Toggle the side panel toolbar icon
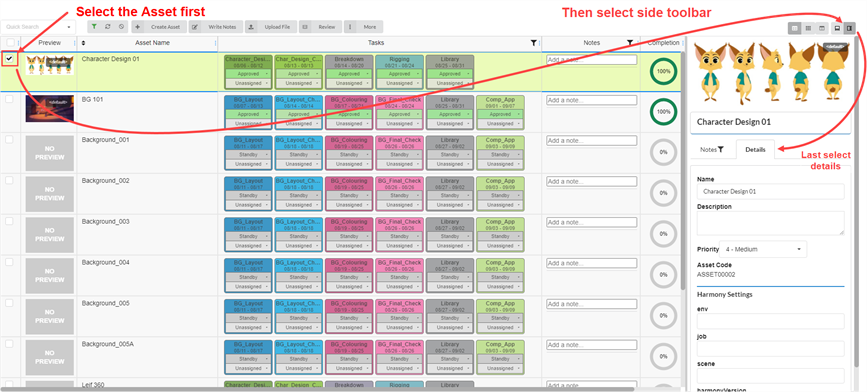The image size is (867, 392). pyautogui.click(x=849, y=28)
